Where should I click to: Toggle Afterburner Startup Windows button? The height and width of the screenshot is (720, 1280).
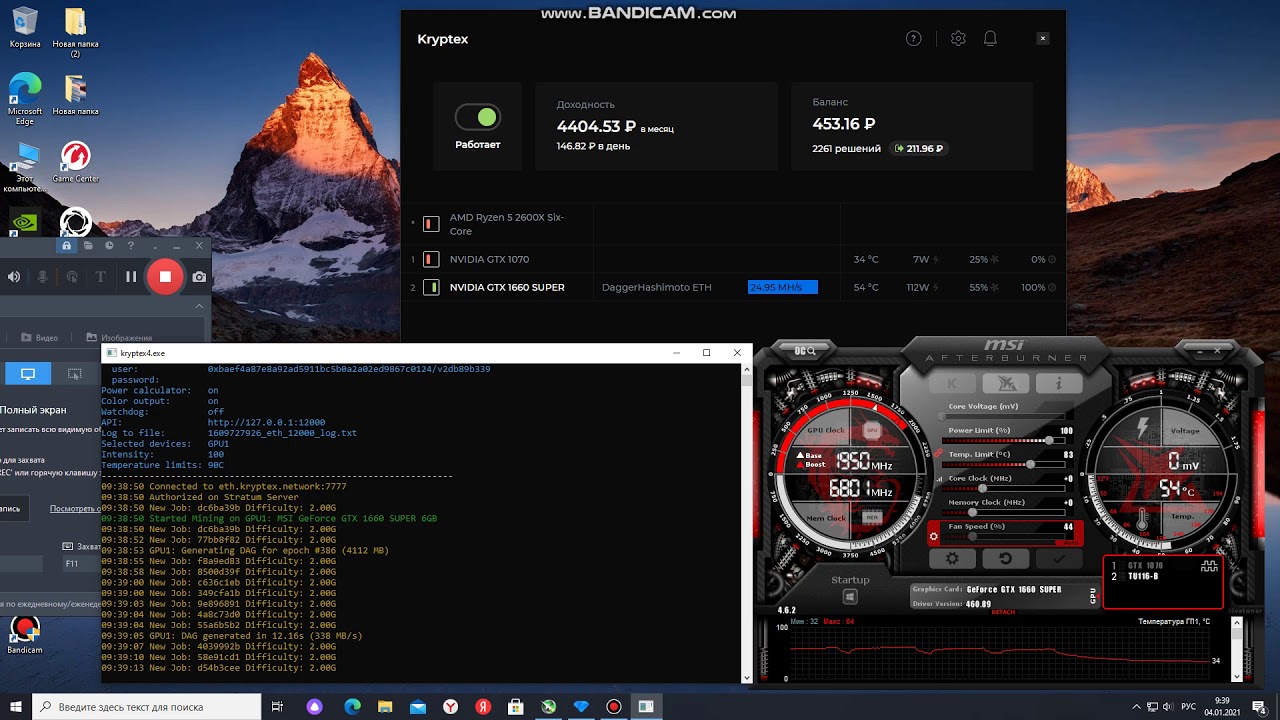(850, 597)
